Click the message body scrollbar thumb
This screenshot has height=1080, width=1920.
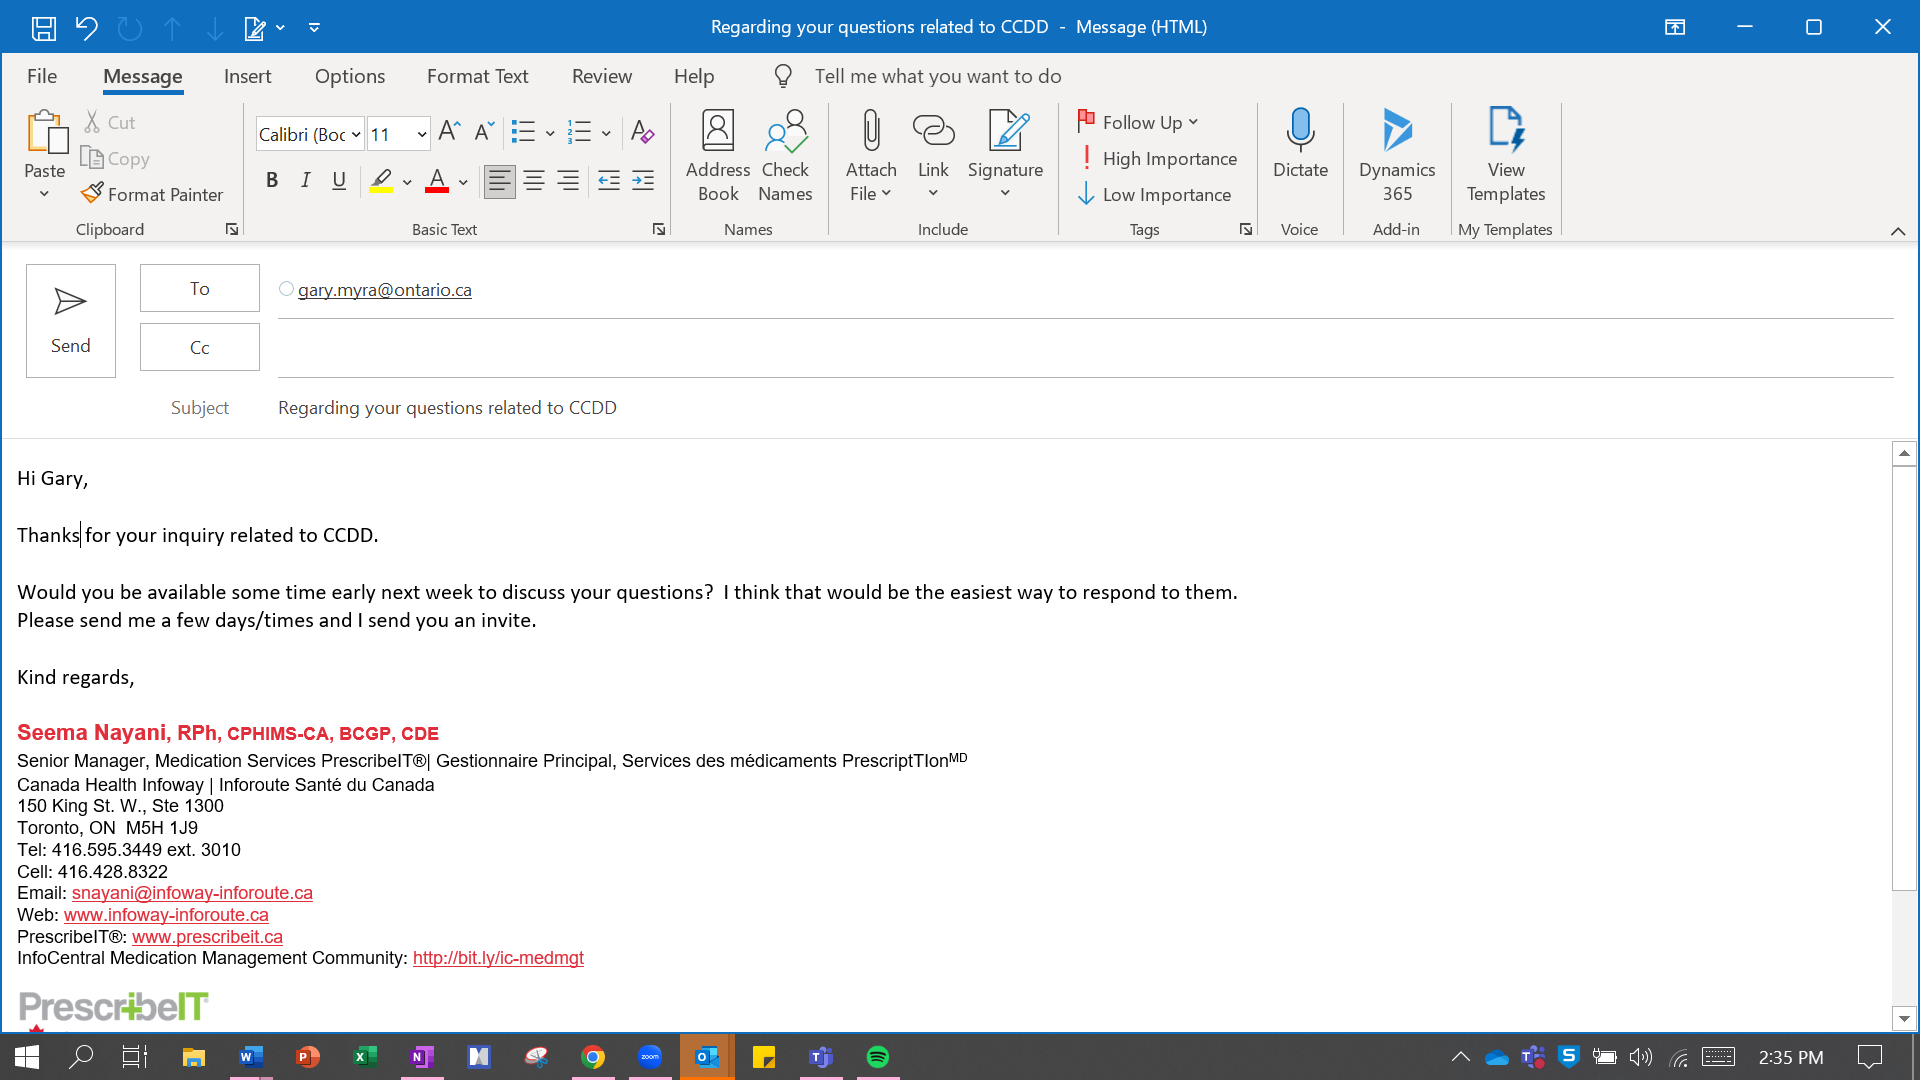click(x=1903, y=677)
